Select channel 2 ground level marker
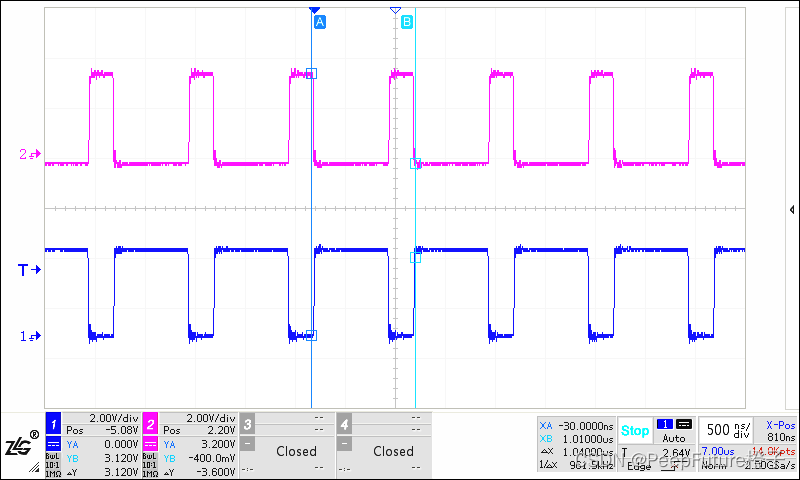The width and height of the screenshot is (800, 480). pyautogui.click(x=30, y=154)
